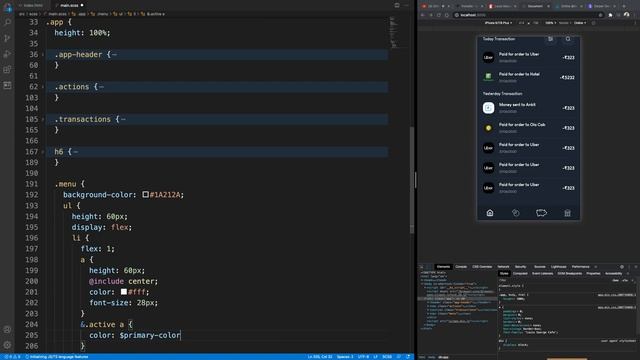
Task: Click UTF-8 encoding in the status bar
Action: (x=363, y=357)
